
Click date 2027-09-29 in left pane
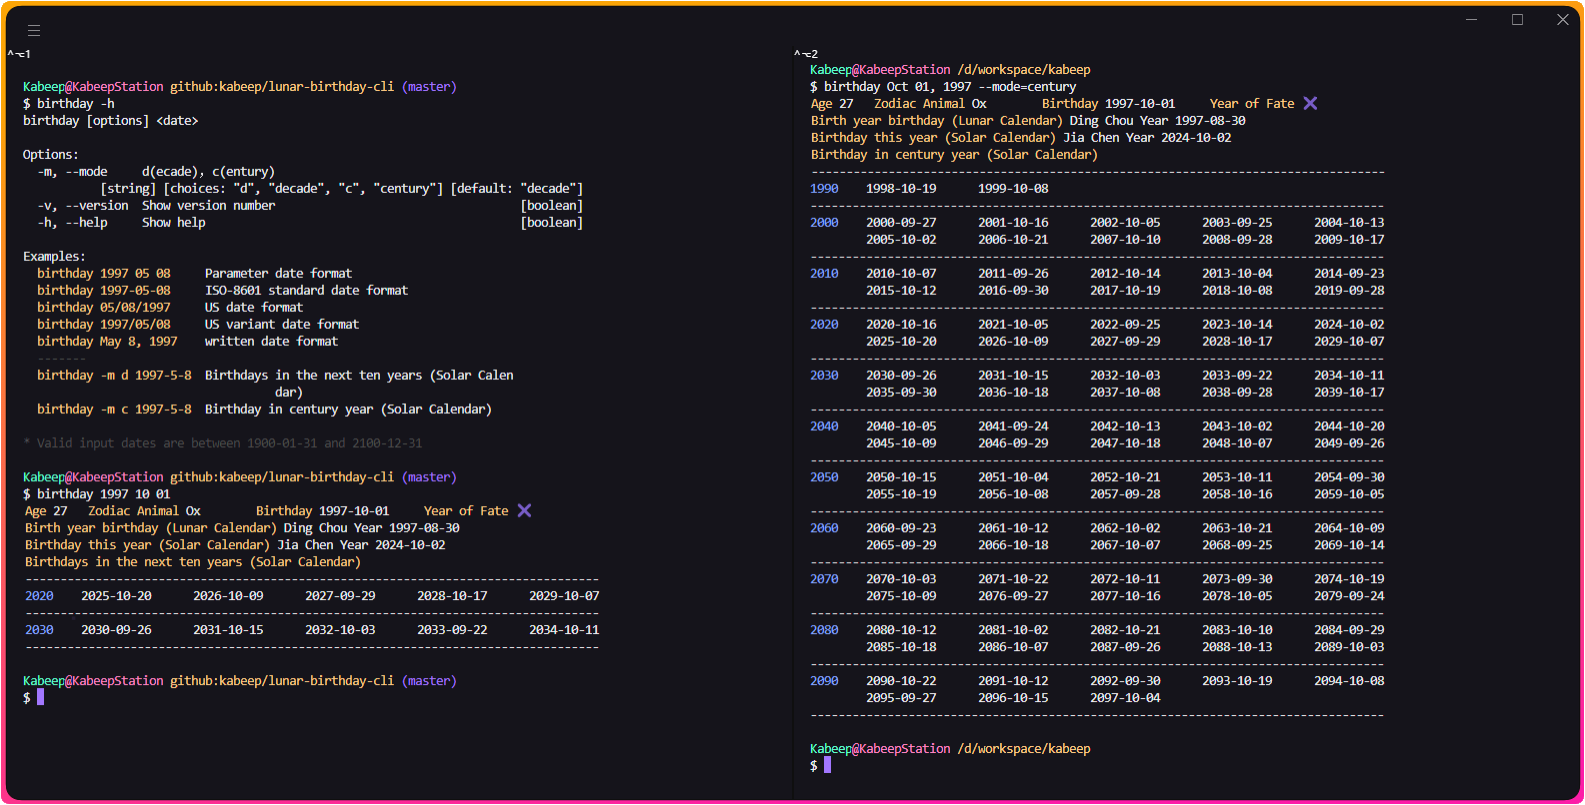[340, 596]
